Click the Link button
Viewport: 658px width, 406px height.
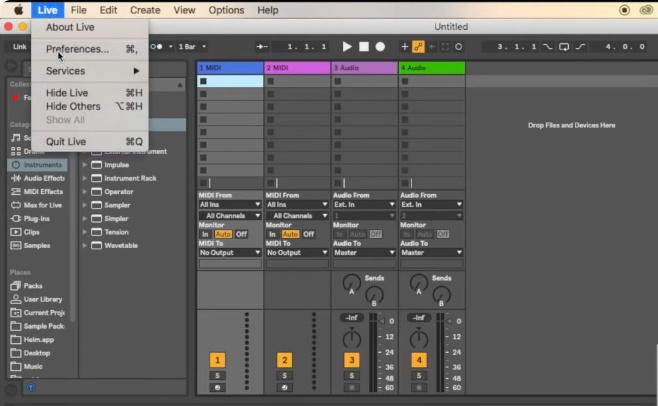click(19, 47)
